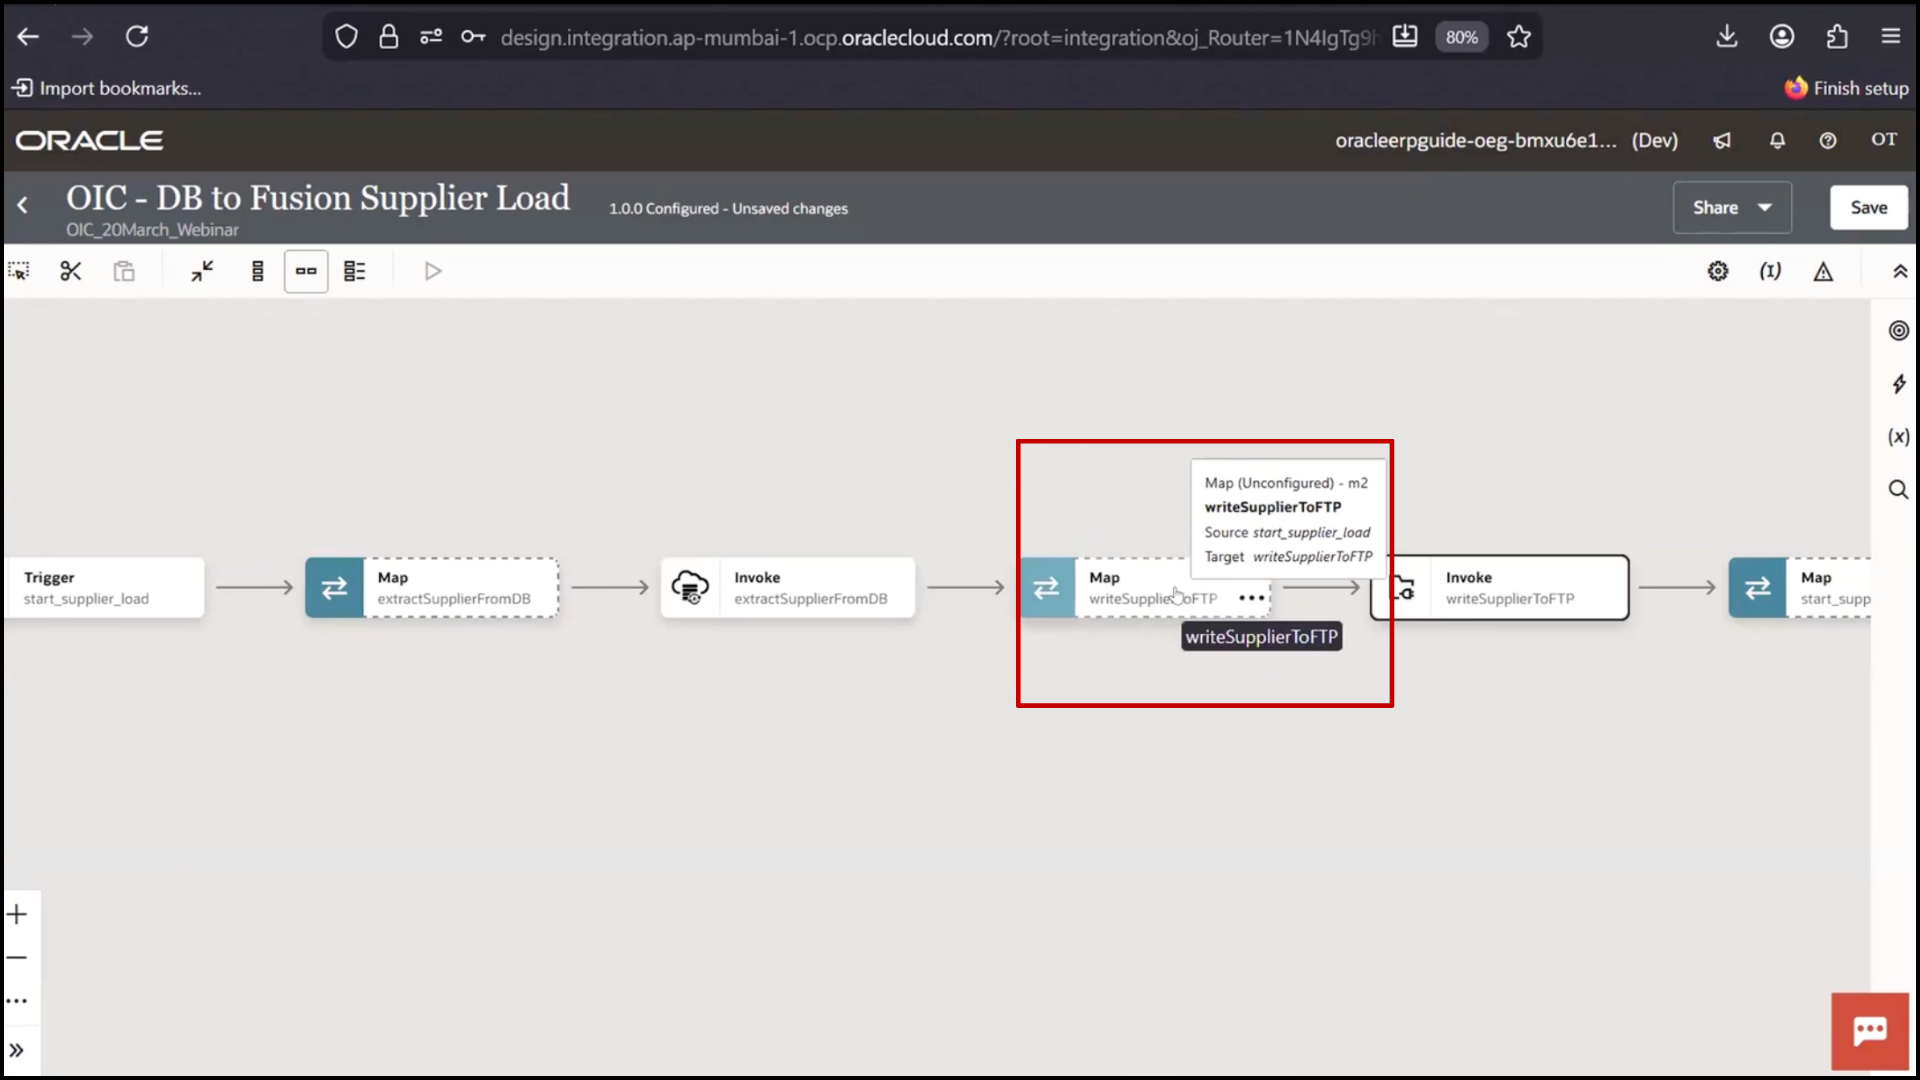Click the 80% zoom level badge
Viewport: 1920px width, 1080px height.
click(1461, 37)
